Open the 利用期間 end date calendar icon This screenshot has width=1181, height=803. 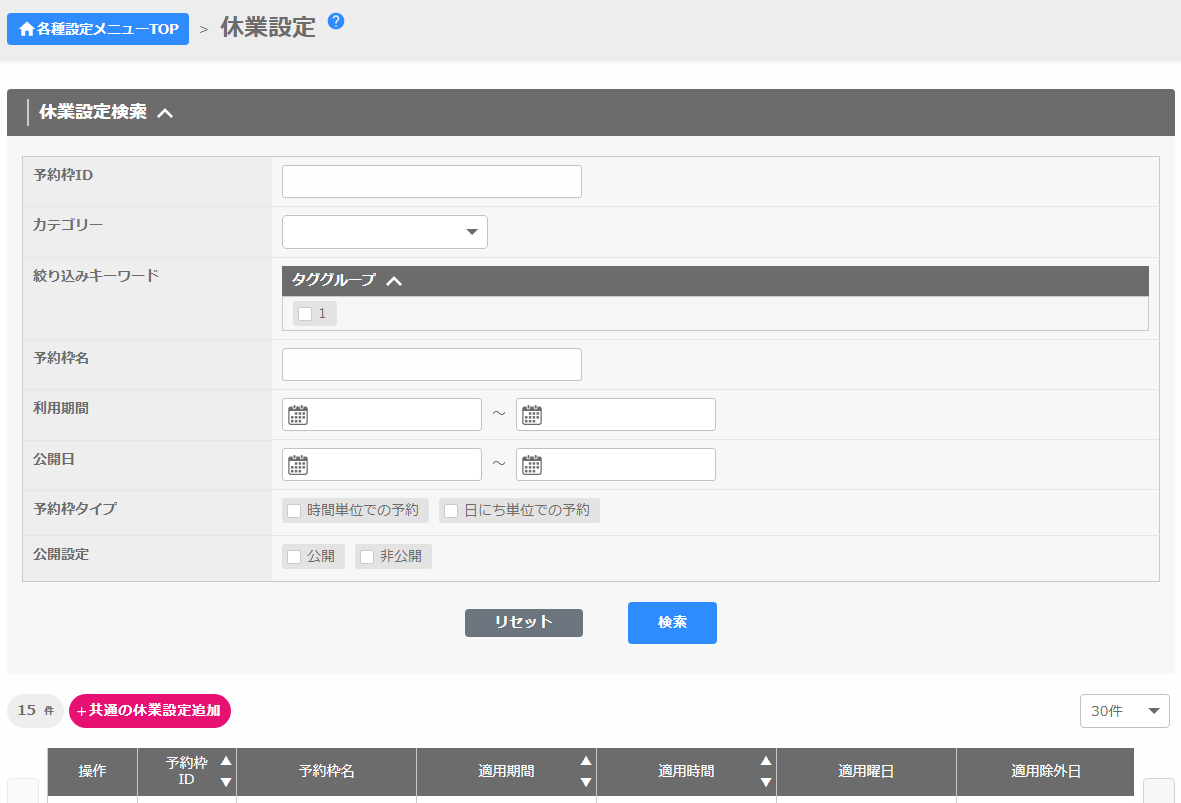tap(532, 415)
